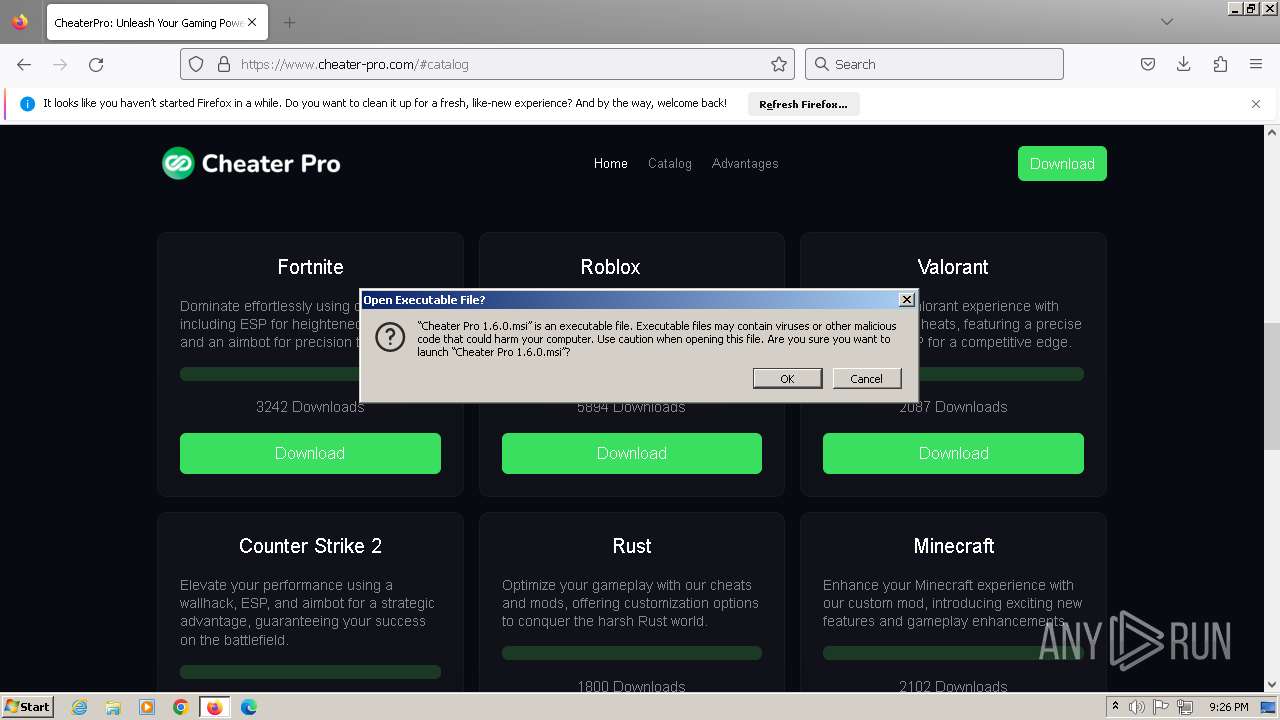Download the Valorant cheat
Image resolution: width=1280 pixels, height=720 pixels.
[953, 453]
